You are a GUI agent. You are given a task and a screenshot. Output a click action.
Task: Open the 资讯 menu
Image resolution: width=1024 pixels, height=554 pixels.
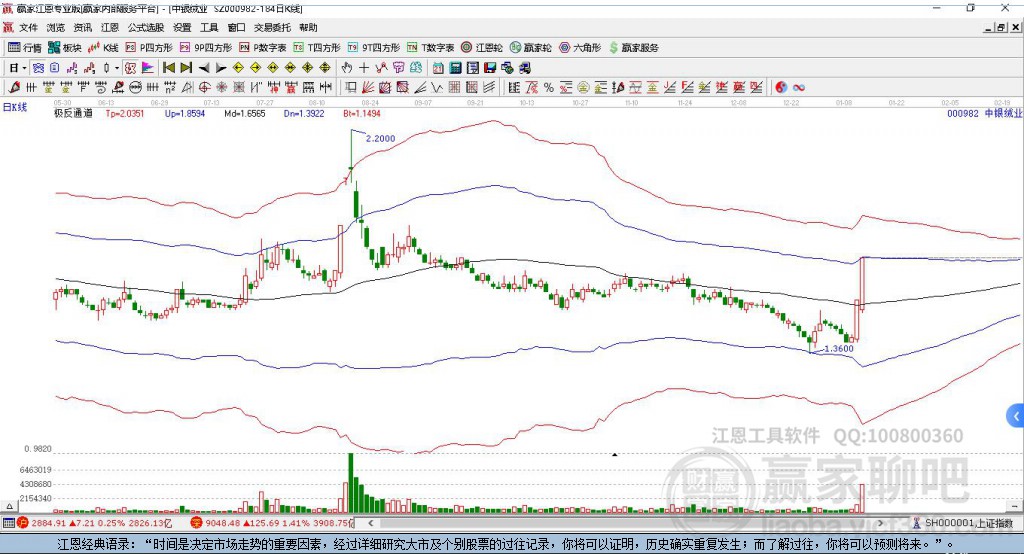tap(82, 27)
